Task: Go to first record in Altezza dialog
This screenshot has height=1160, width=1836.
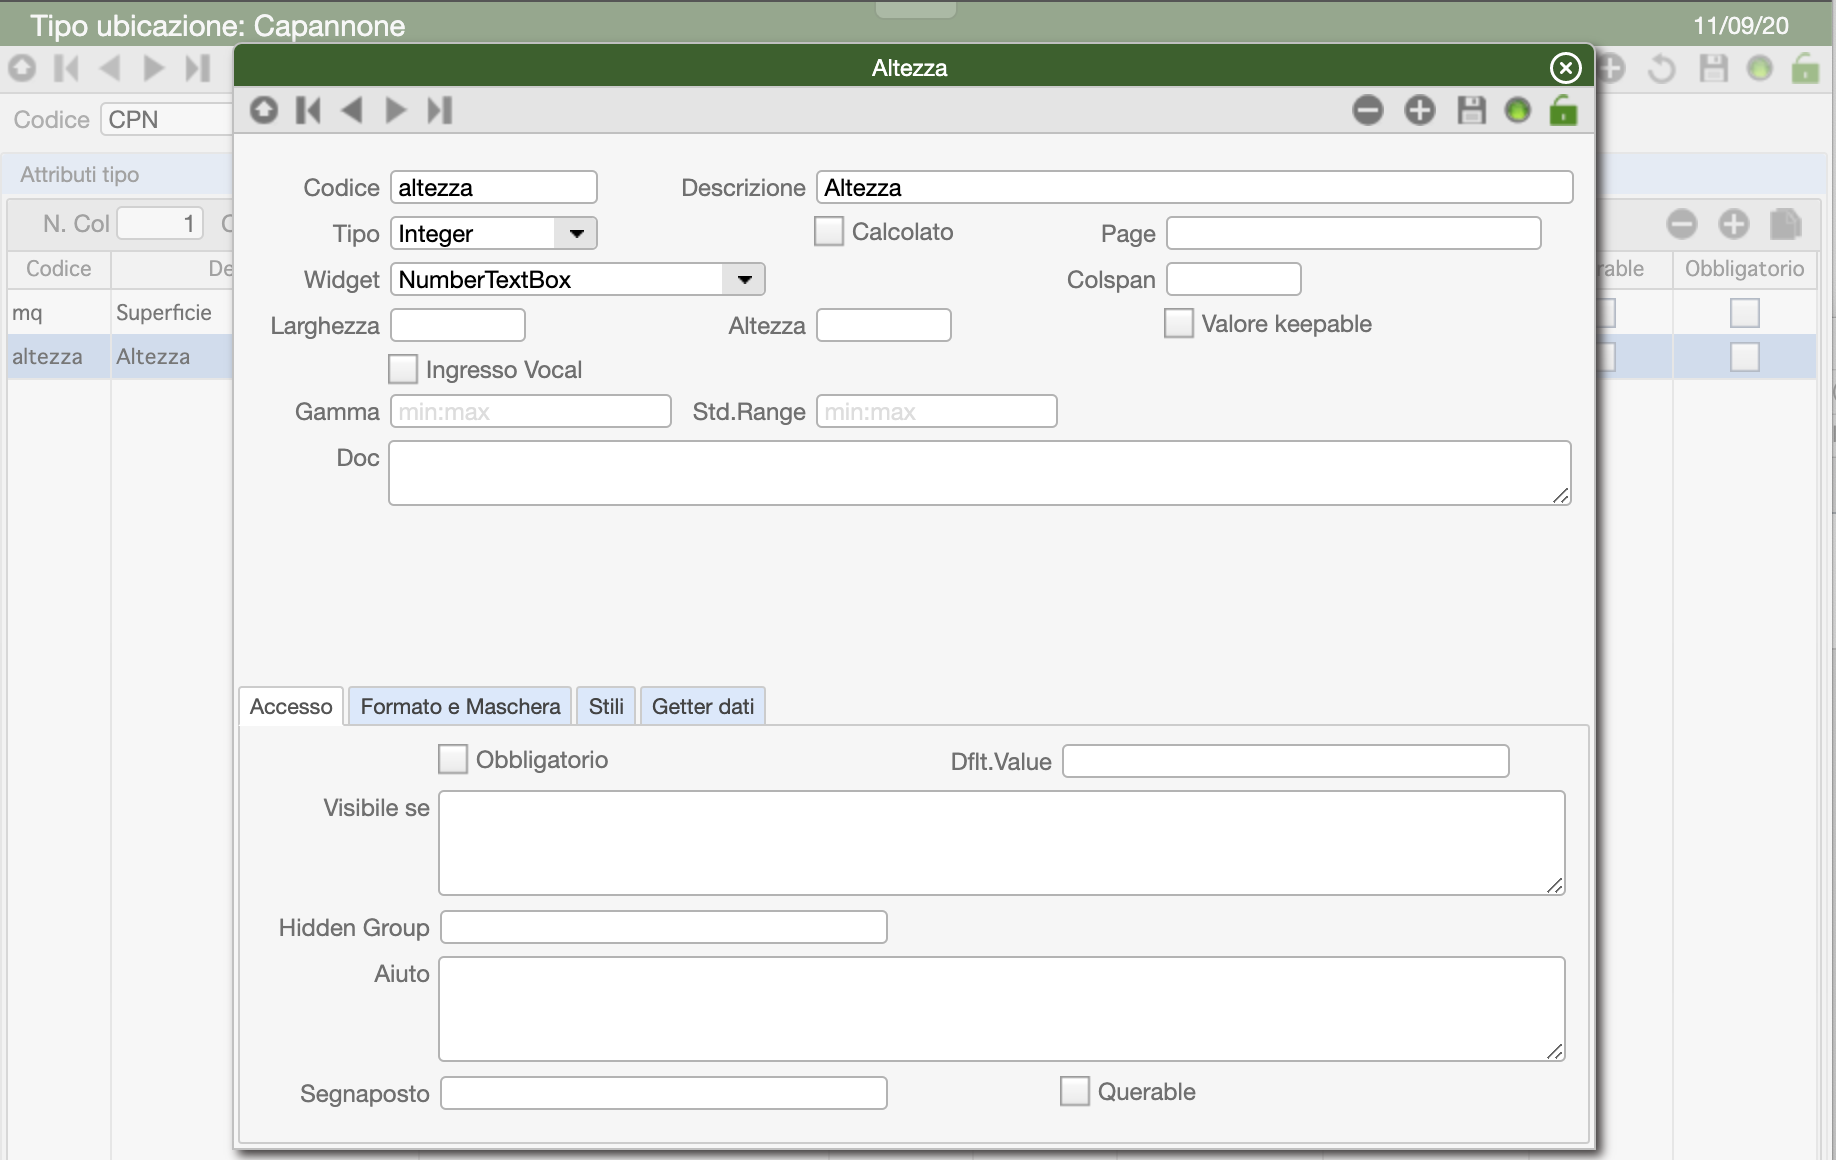Action: point(308,110)
